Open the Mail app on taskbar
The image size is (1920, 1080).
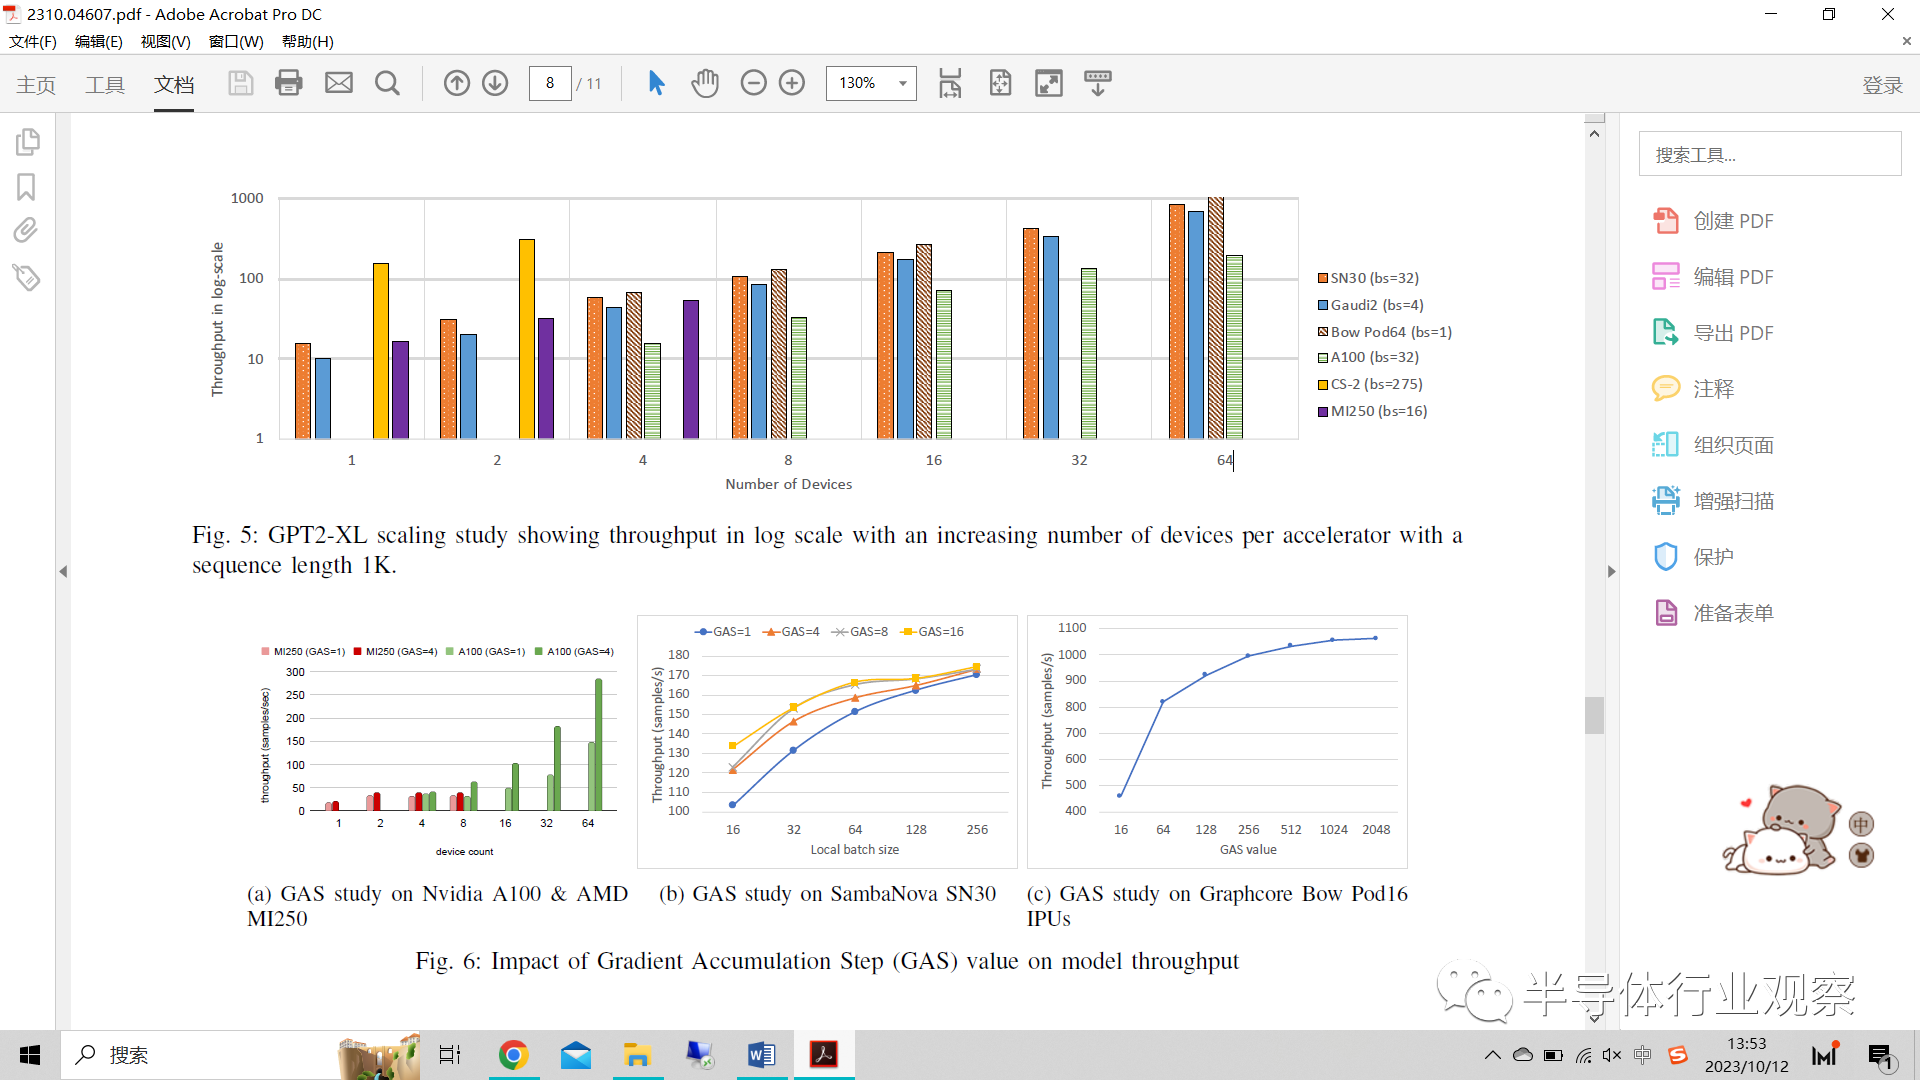click(x=576, y=1055)
